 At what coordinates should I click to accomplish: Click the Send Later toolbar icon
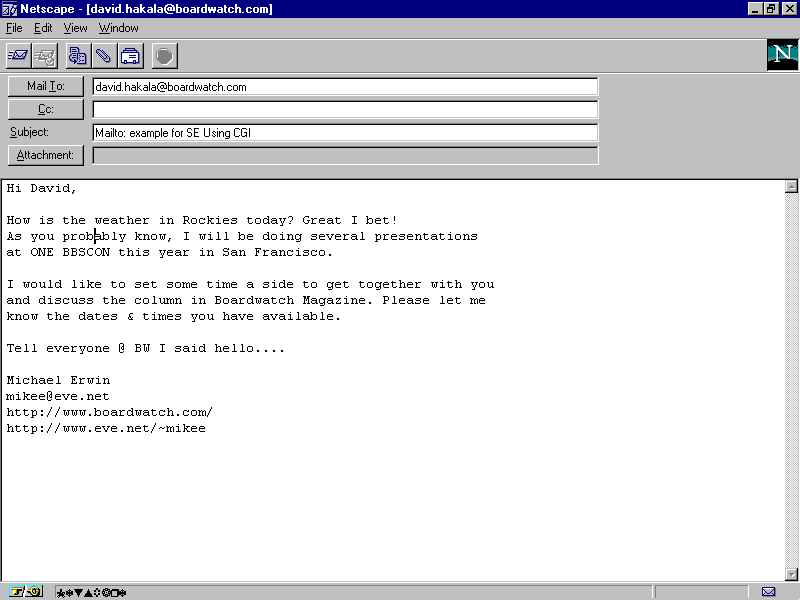[44, 55]
